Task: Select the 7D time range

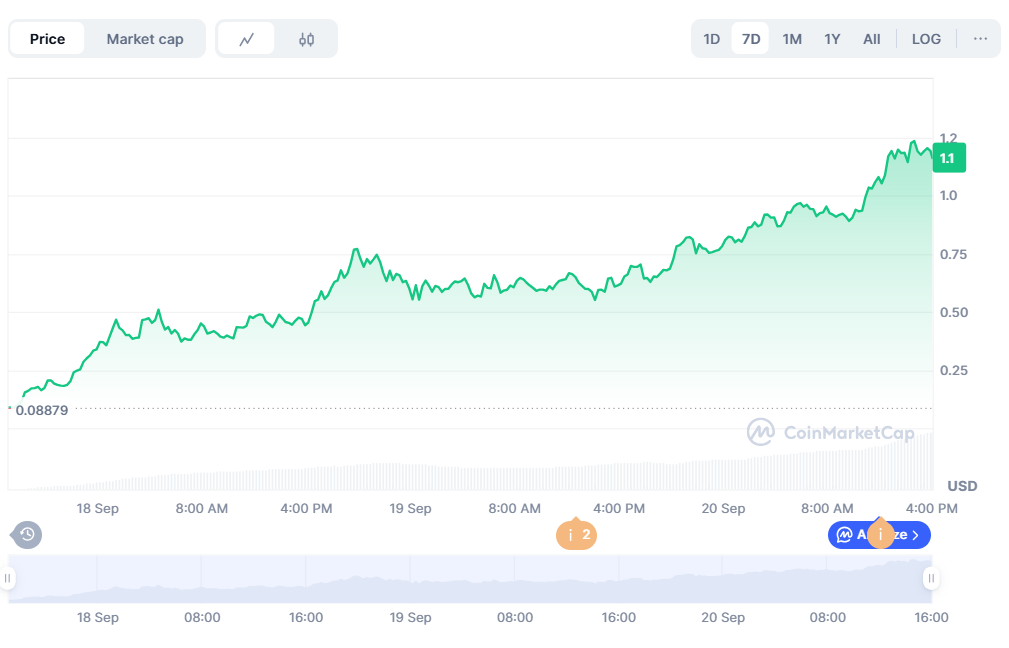Action: 750,39
